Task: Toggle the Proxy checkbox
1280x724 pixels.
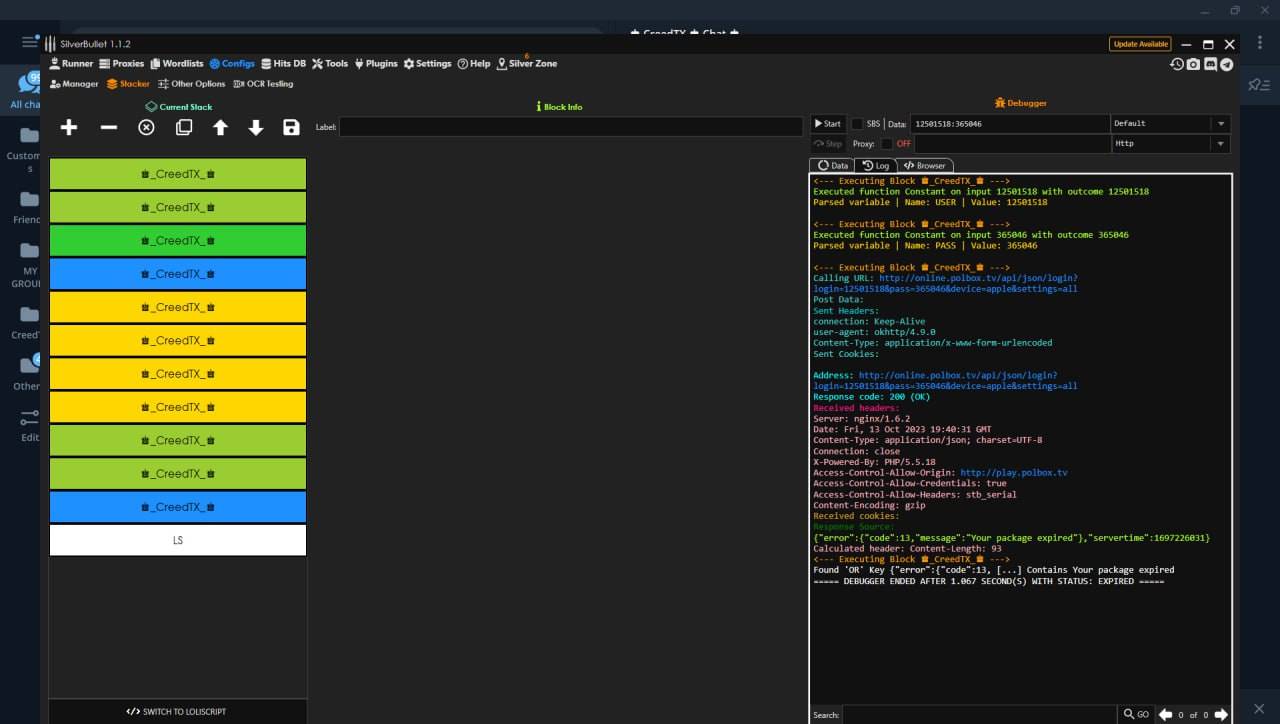Action: [886, 144]
